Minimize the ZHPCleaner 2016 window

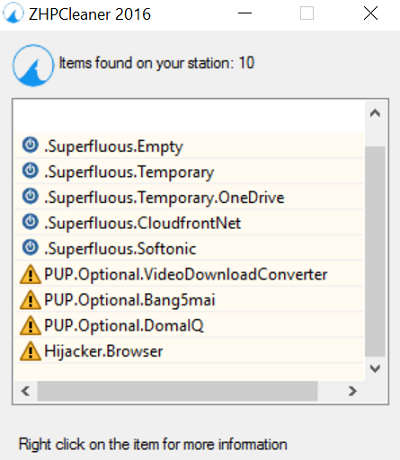point(245,14)
